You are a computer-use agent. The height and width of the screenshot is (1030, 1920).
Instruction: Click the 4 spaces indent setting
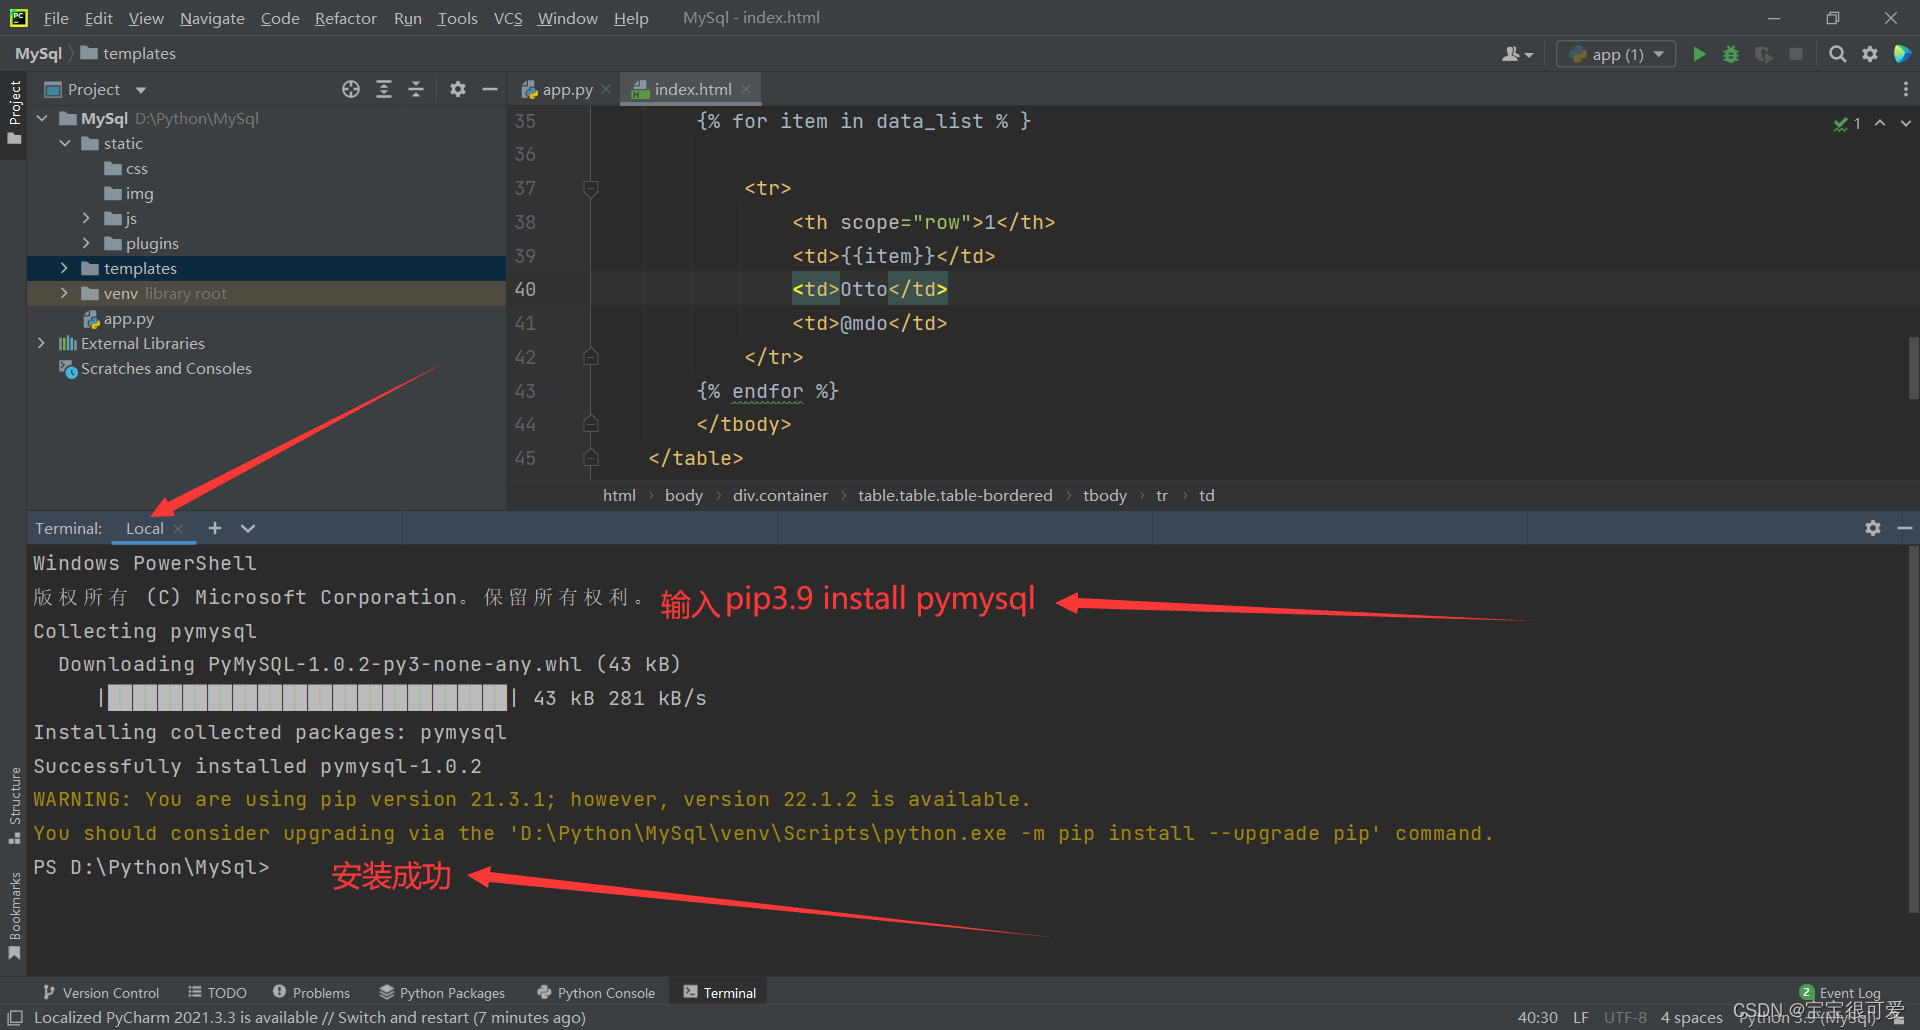point(1692,1018)
